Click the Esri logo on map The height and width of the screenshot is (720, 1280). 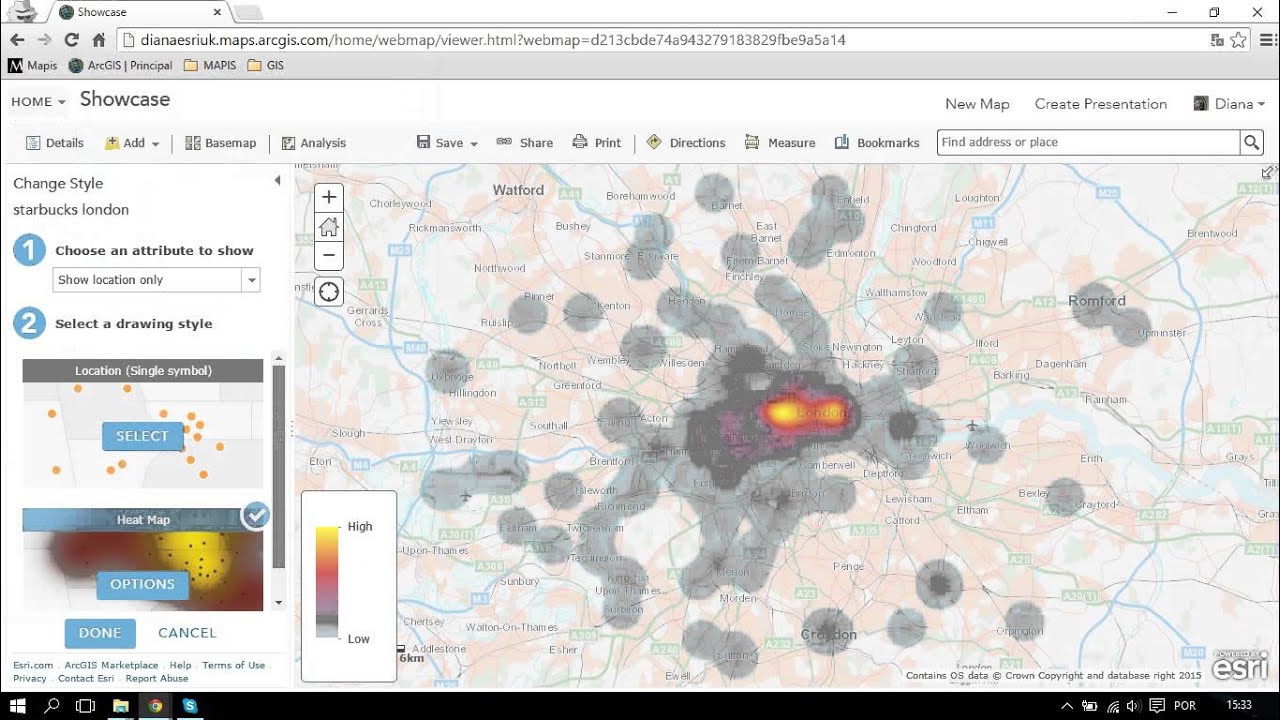pos(1240,665)
